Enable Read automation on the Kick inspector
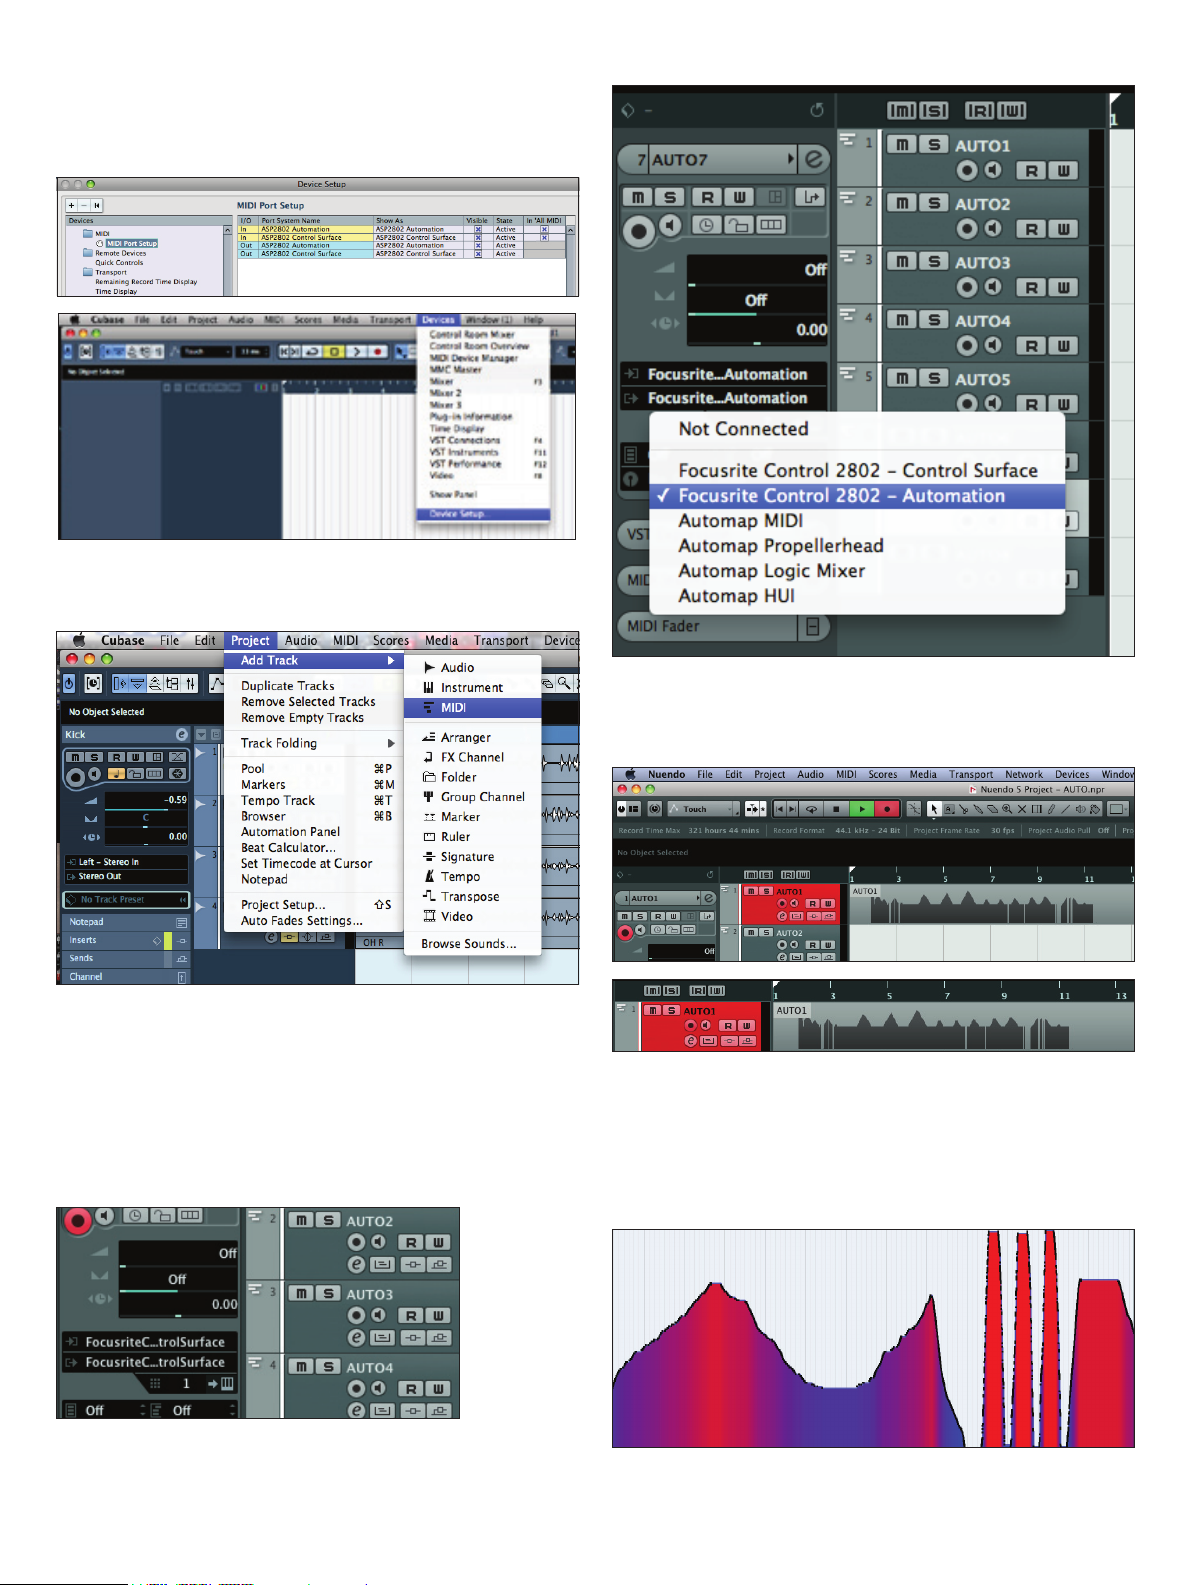This screenshot has width=1192, height=1585. coord(116,757)
